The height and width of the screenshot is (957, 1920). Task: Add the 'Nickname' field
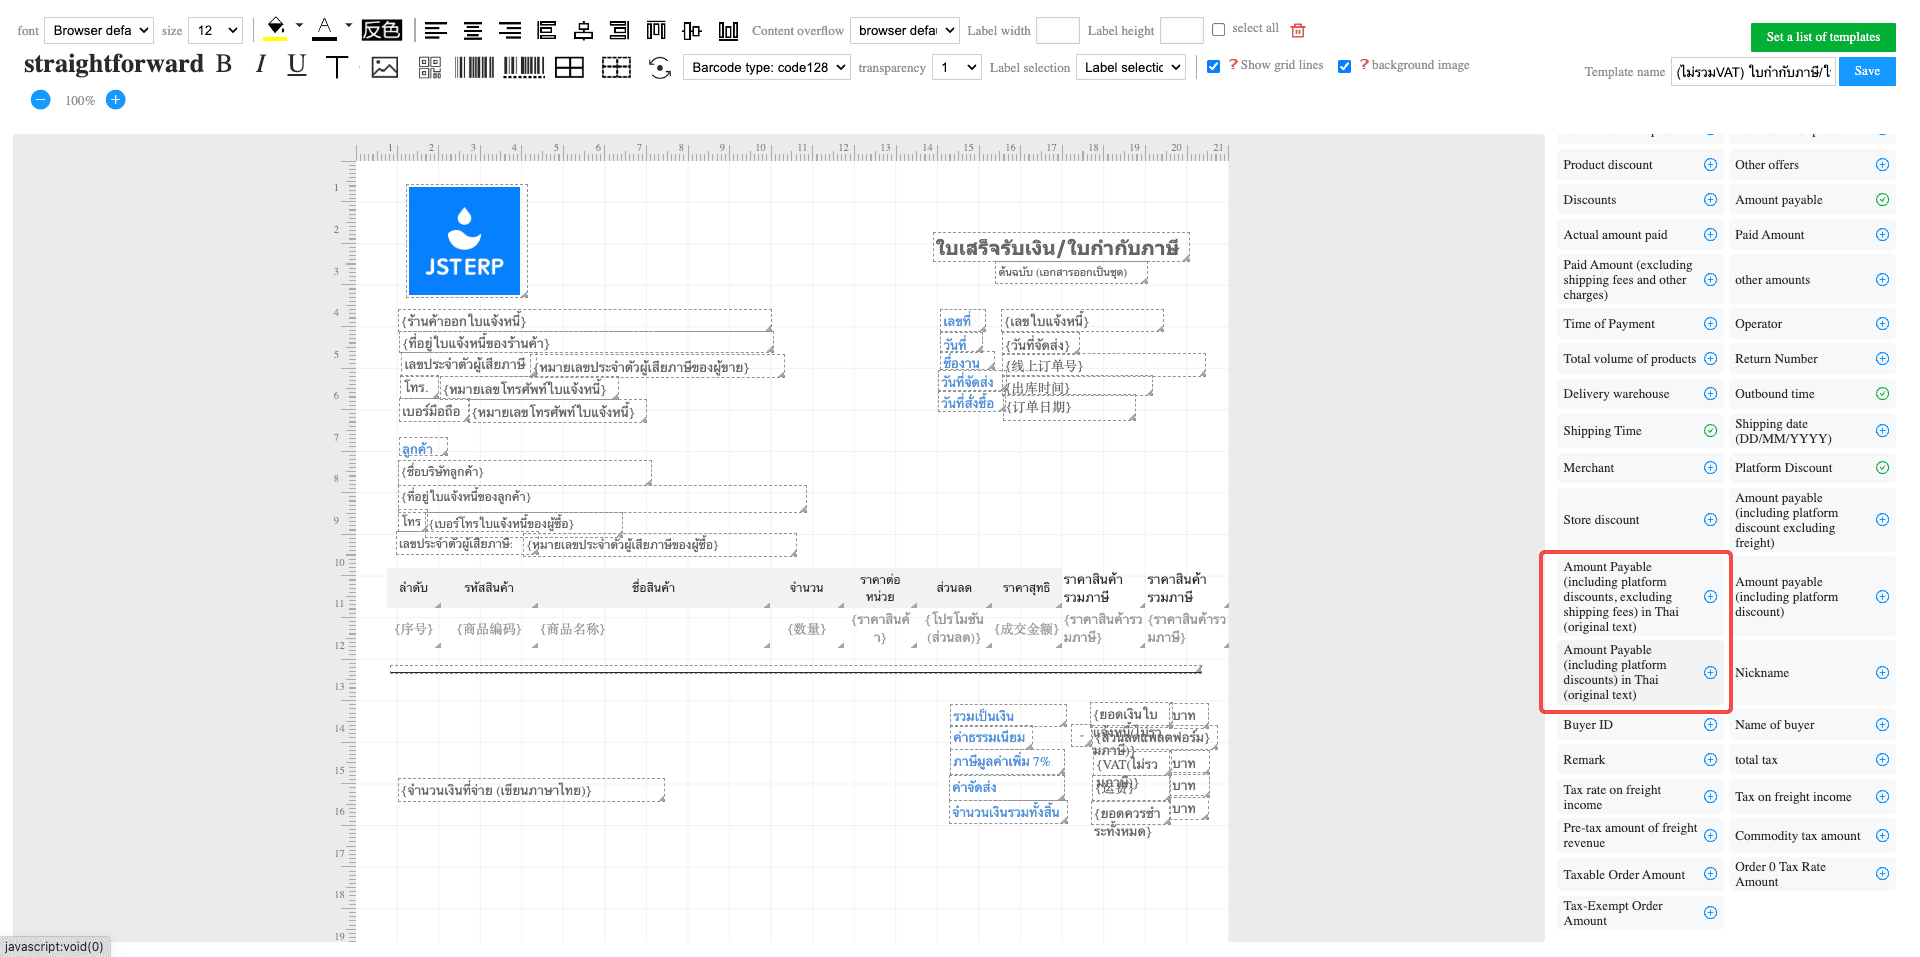pos(1882,673)
